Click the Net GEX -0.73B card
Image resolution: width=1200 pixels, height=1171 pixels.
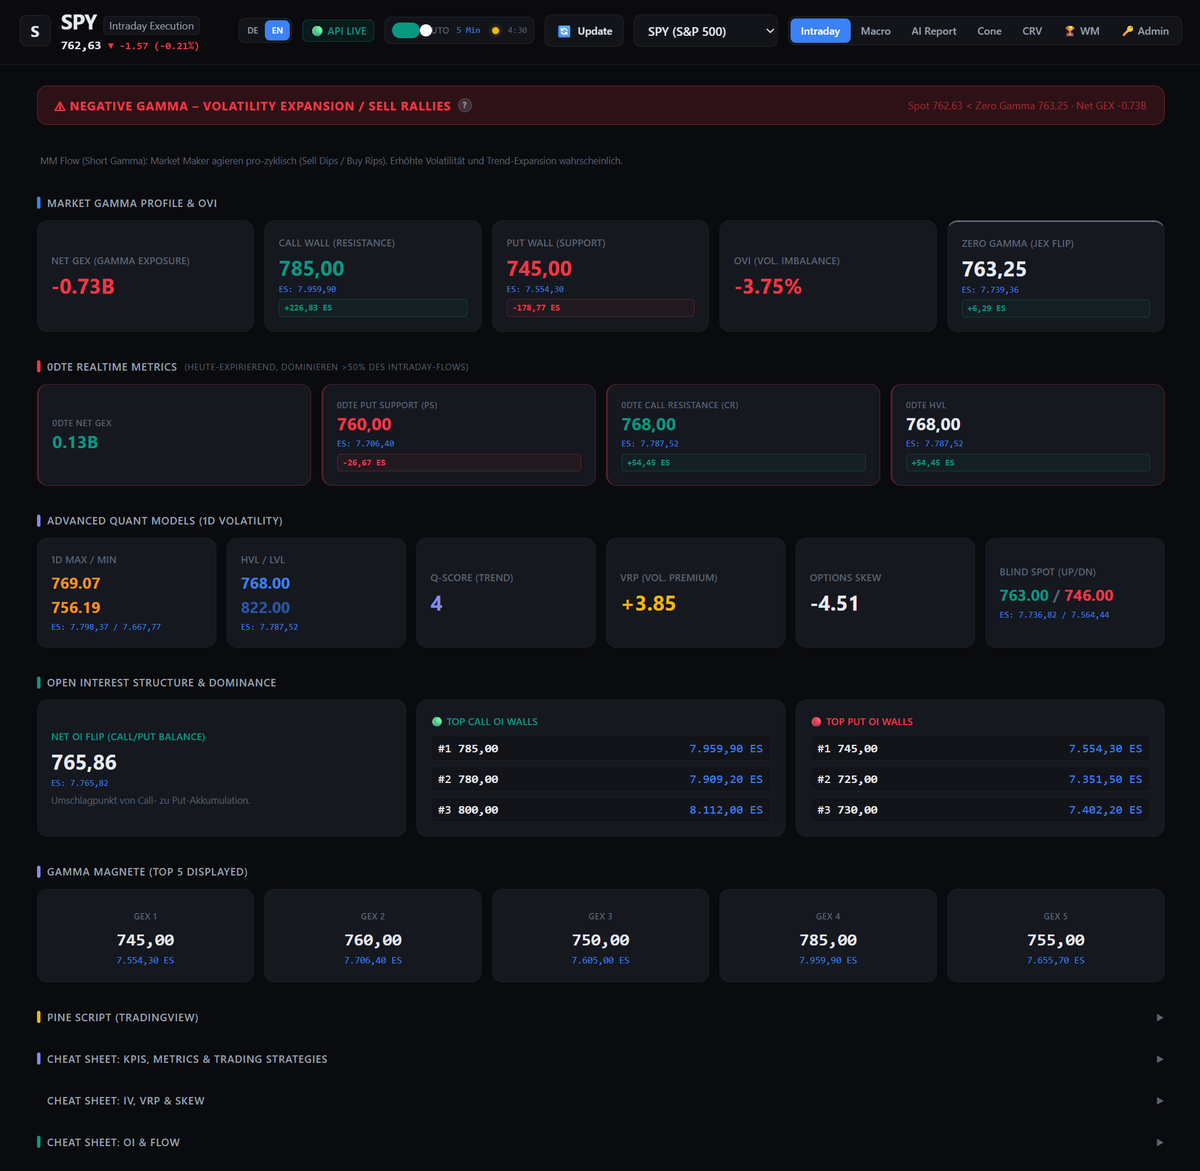[x=145, y=276]
